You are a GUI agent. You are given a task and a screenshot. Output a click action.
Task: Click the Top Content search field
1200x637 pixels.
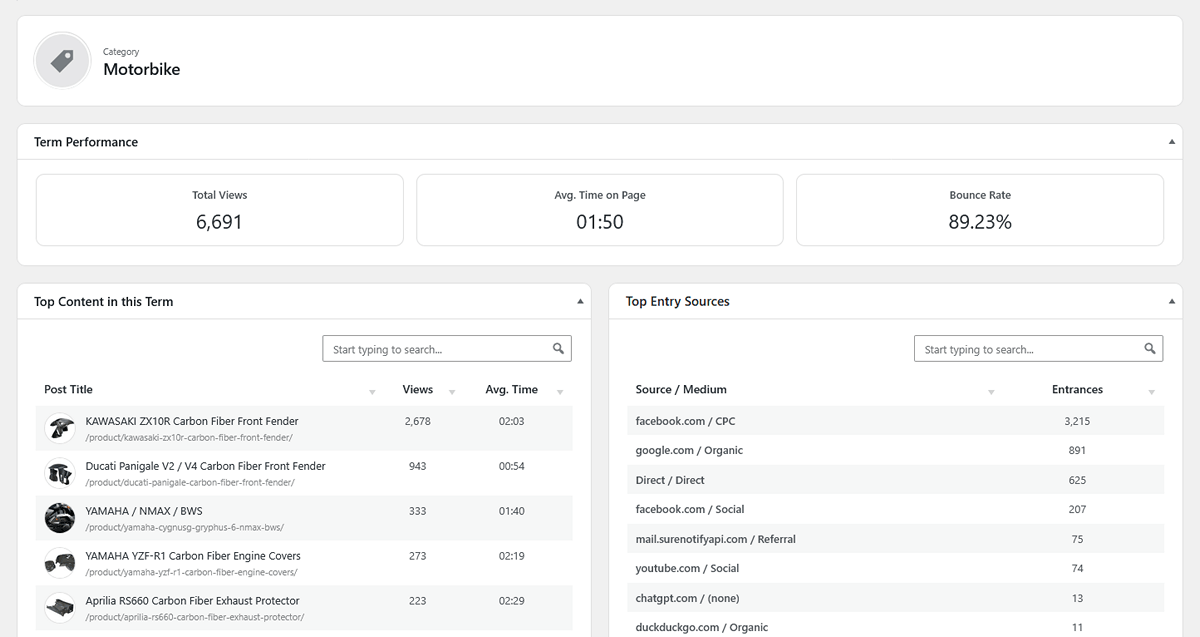[x=447, y=349]
